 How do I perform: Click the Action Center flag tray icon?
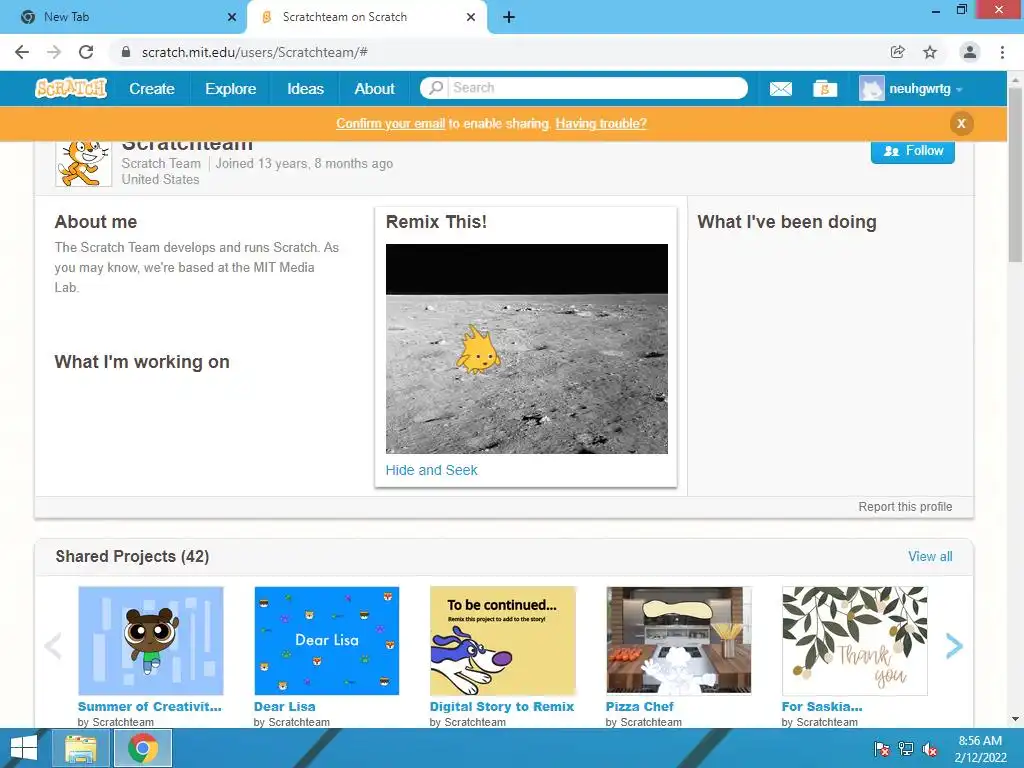(x=882, y=749)
